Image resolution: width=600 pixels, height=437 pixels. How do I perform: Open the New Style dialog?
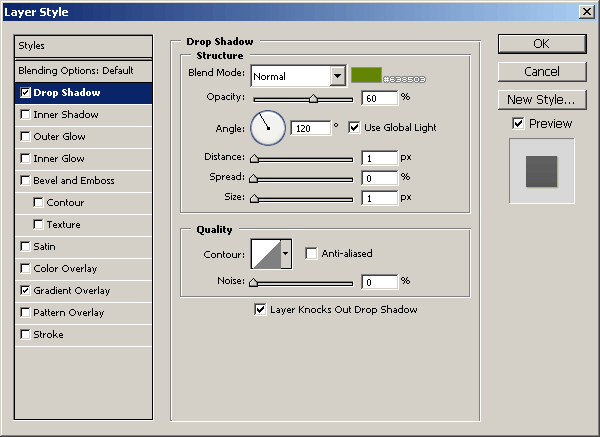[542, 99]
